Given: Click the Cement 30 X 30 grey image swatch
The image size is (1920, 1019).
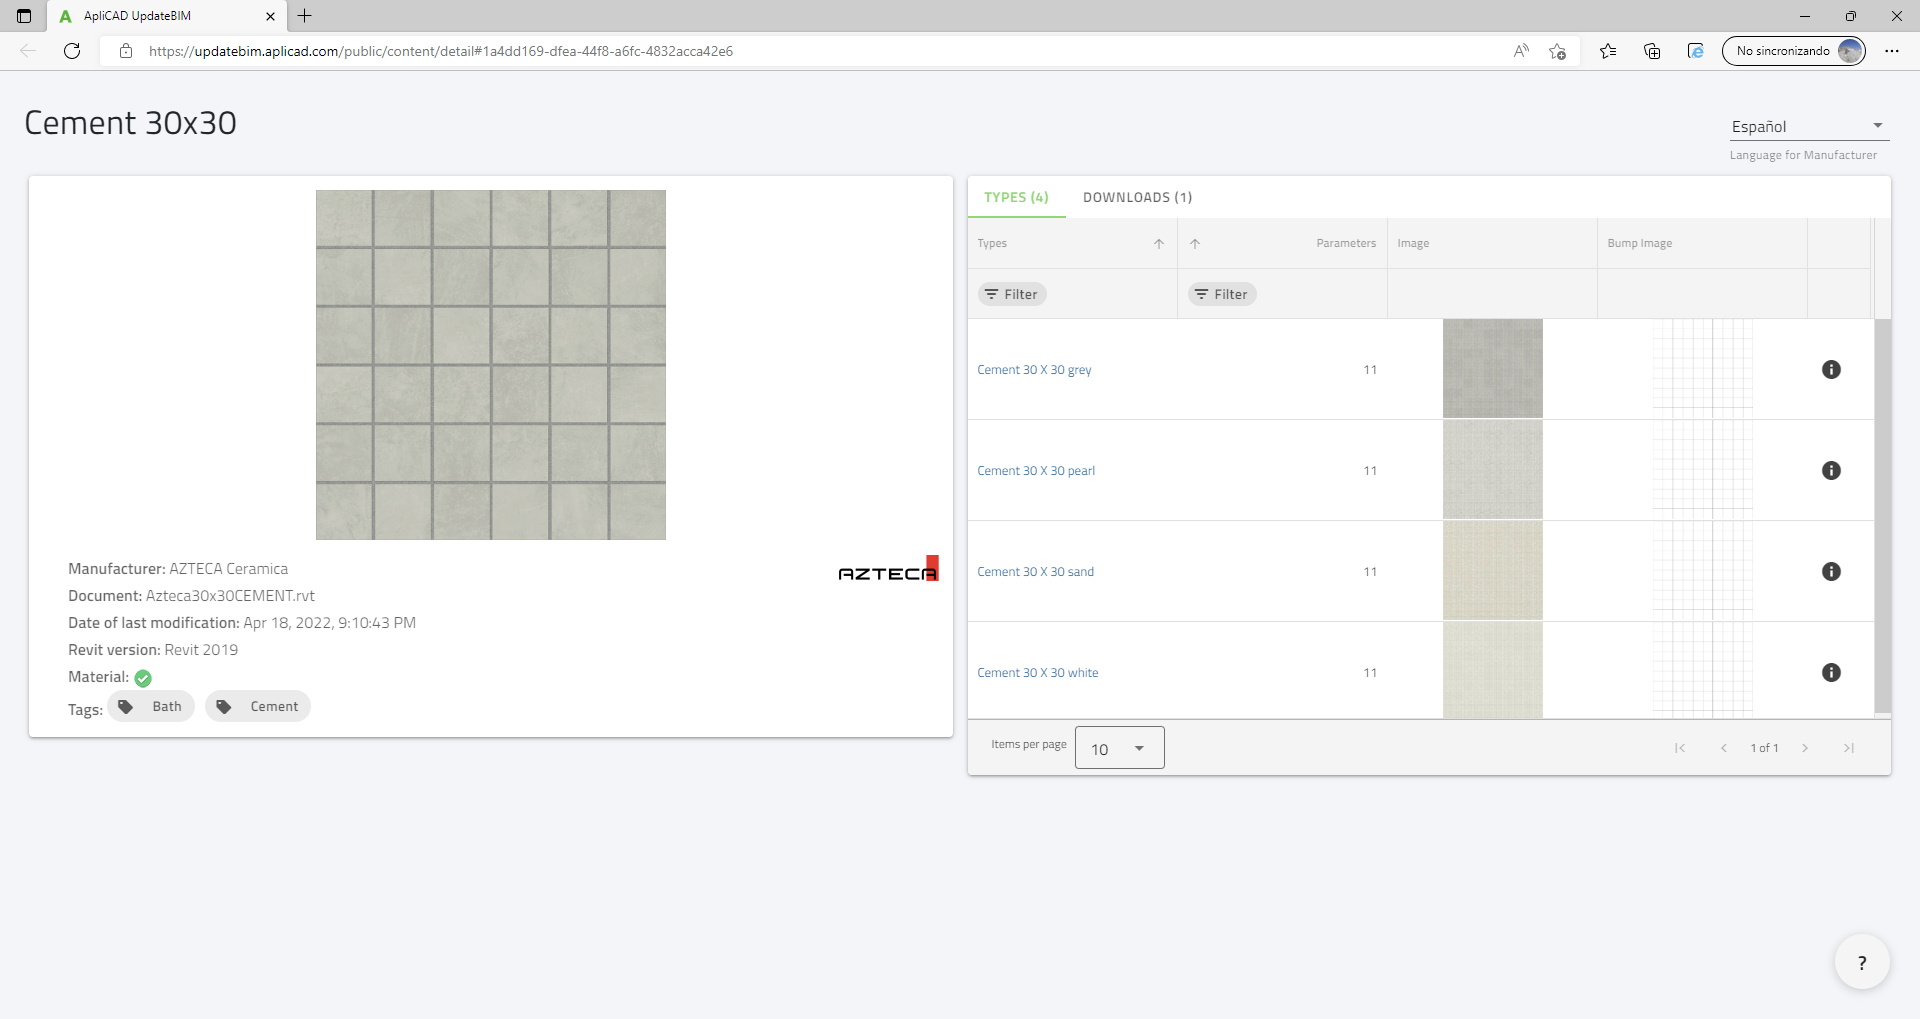Looking at the screenshot, I should coord(1491,368).
